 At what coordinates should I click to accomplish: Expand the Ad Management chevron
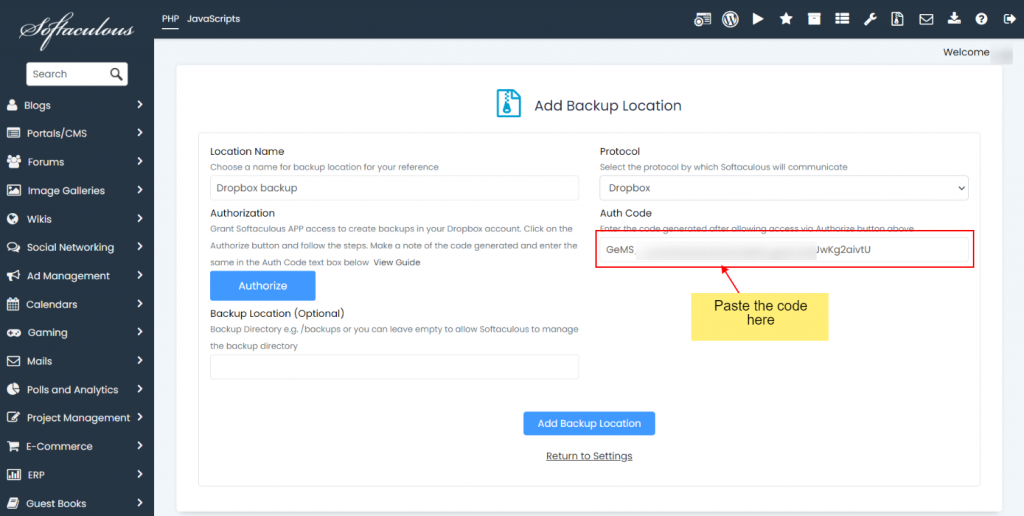point(140,275)
